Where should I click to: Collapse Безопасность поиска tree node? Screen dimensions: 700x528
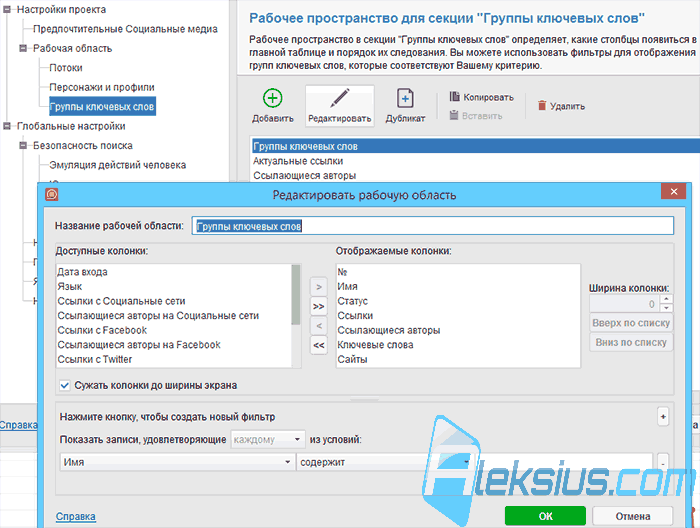[x=23, y=146]
